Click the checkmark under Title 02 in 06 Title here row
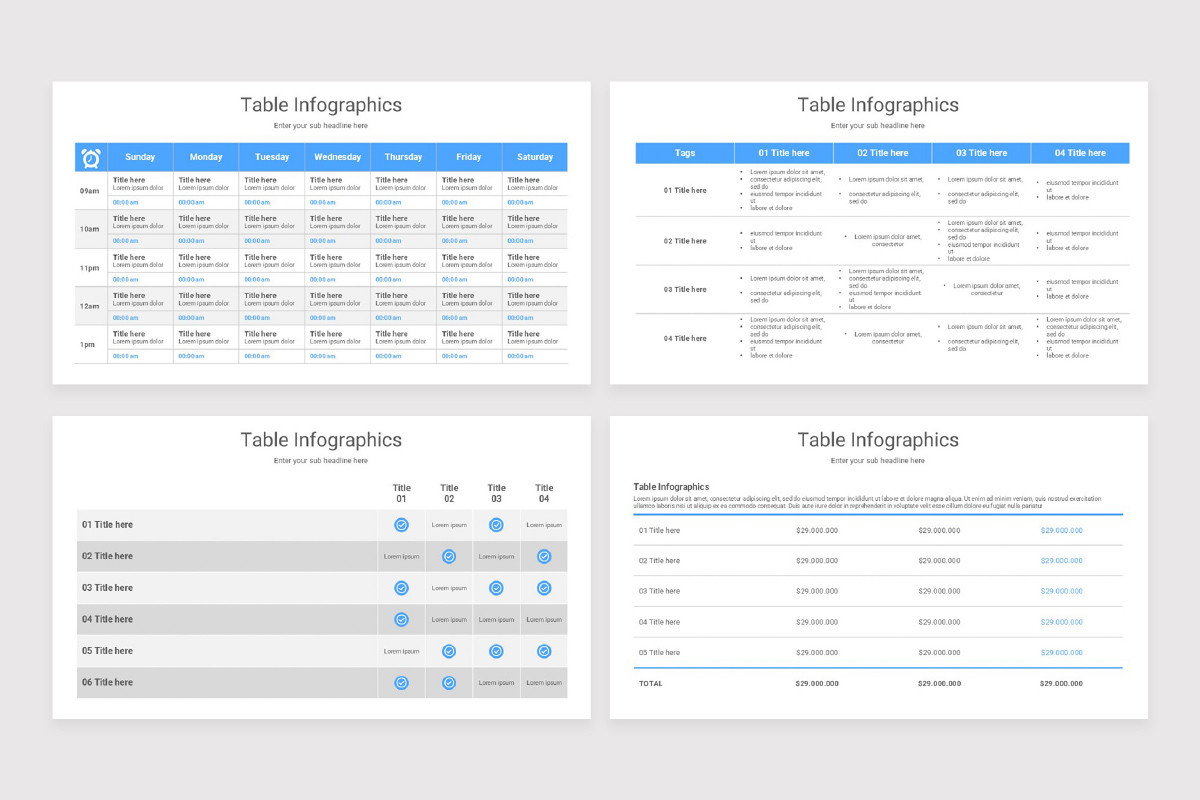The width and height of the screenshot is (1200, 800). (449, 682)
